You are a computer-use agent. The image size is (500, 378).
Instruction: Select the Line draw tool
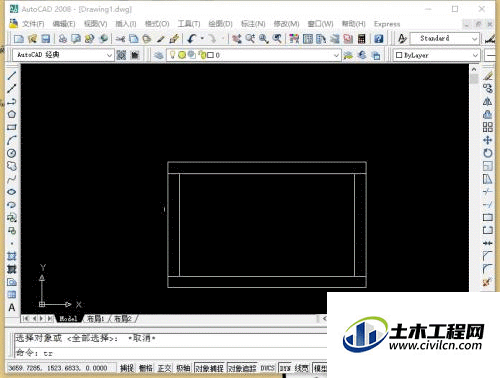pyautogui.click(x=12, y=75)
